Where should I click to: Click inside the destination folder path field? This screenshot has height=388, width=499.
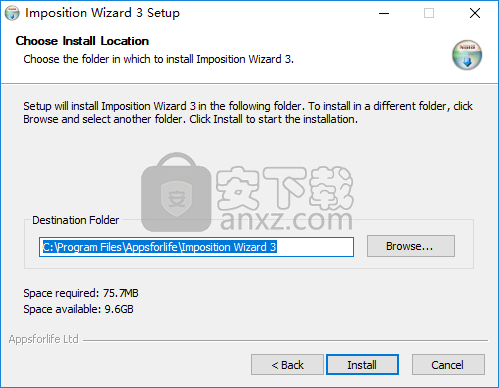click(196, 247)
